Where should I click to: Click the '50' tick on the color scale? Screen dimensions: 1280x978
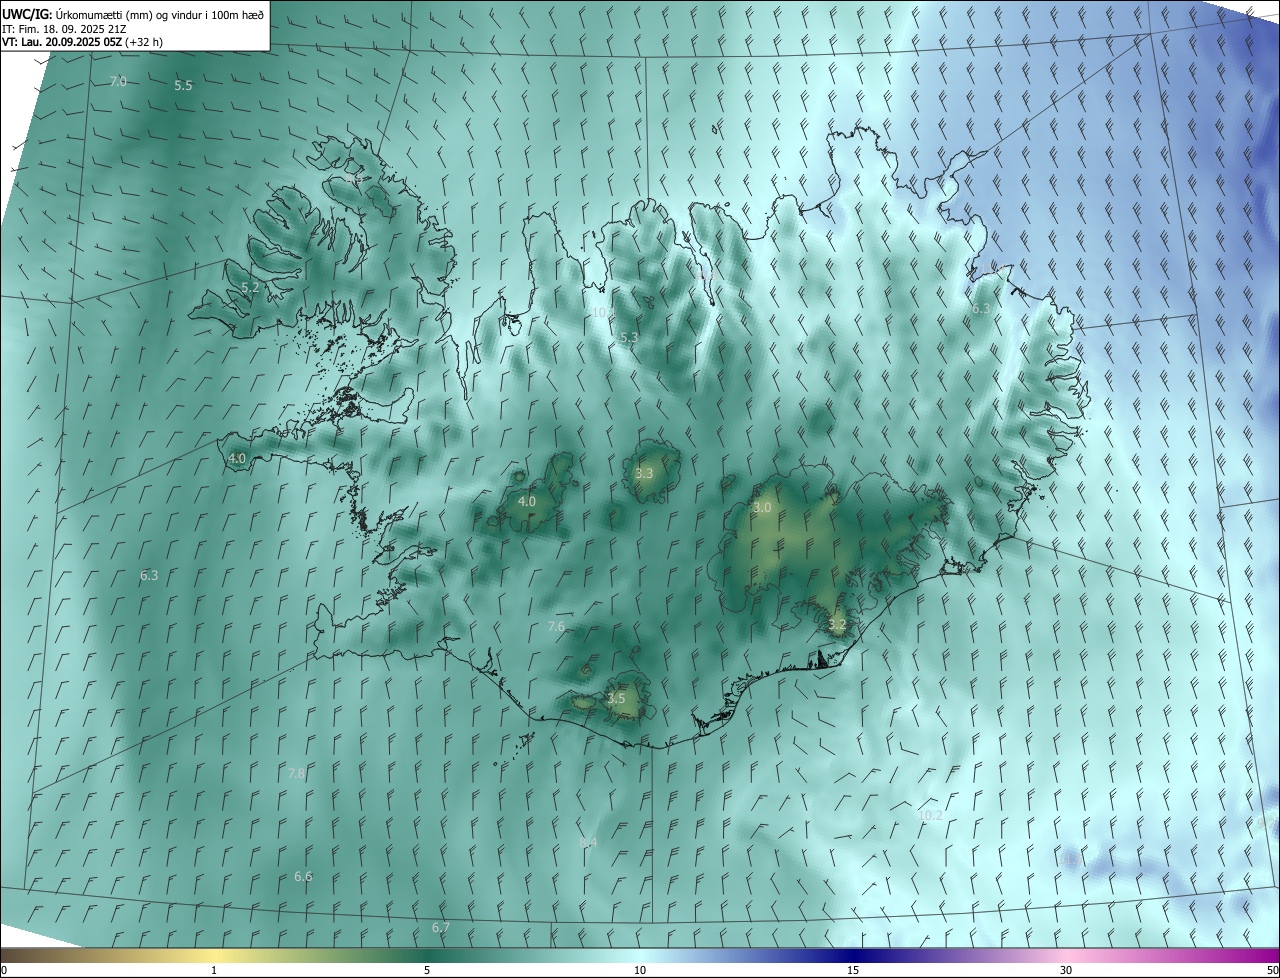click(x=1272, y=970)
